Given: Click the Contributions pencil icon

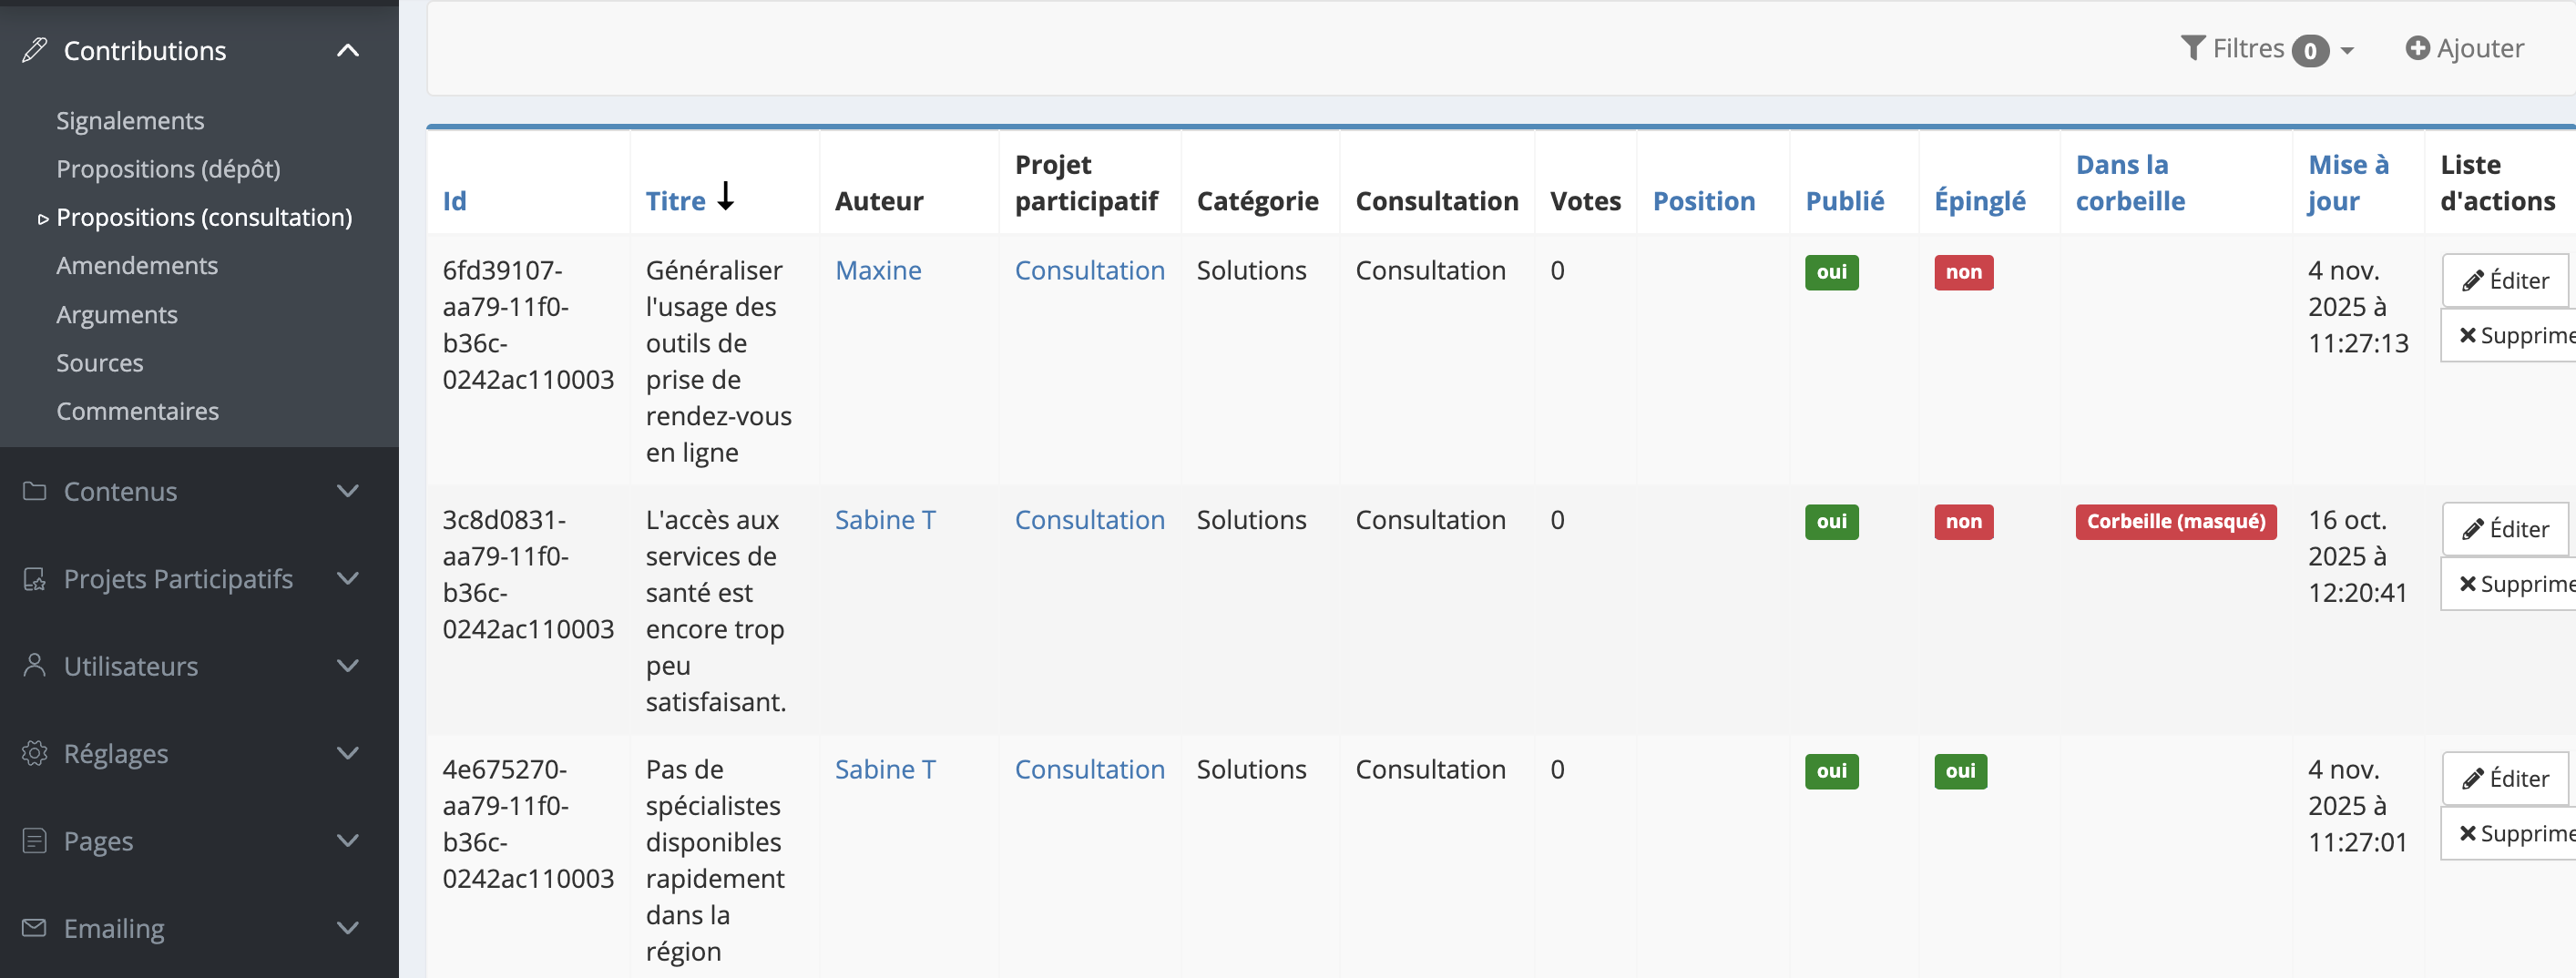Looking at the screenshot, I should (x=35, y=50).
